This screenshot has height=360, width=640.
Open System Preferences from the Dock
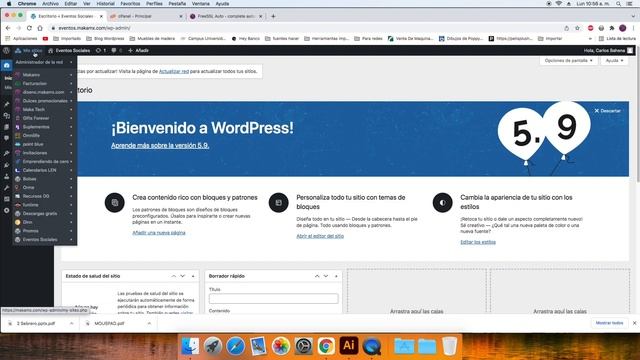coord(303,346)
